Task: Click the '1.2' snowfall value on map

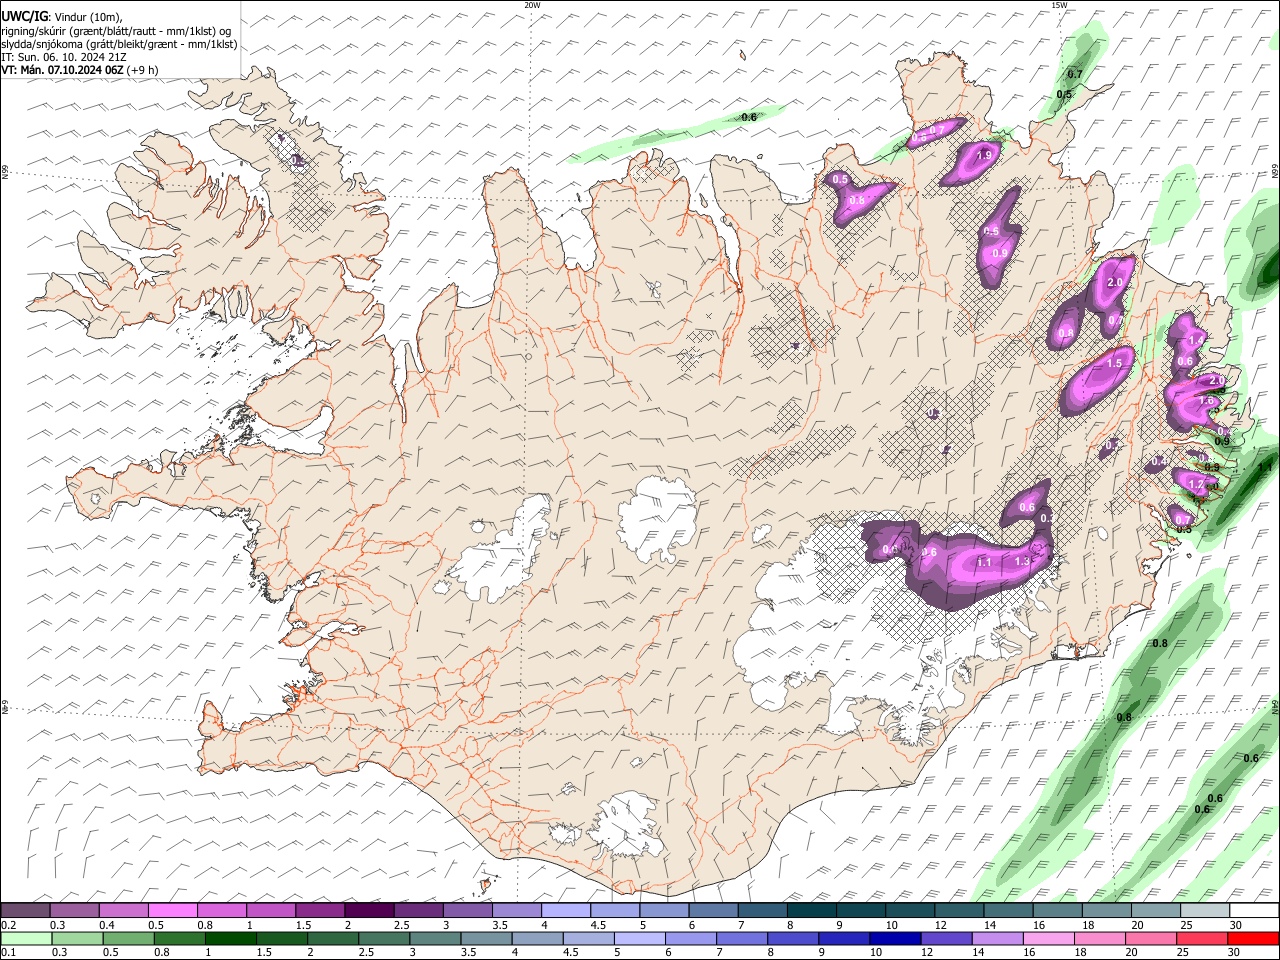Action: (1196, 484)
